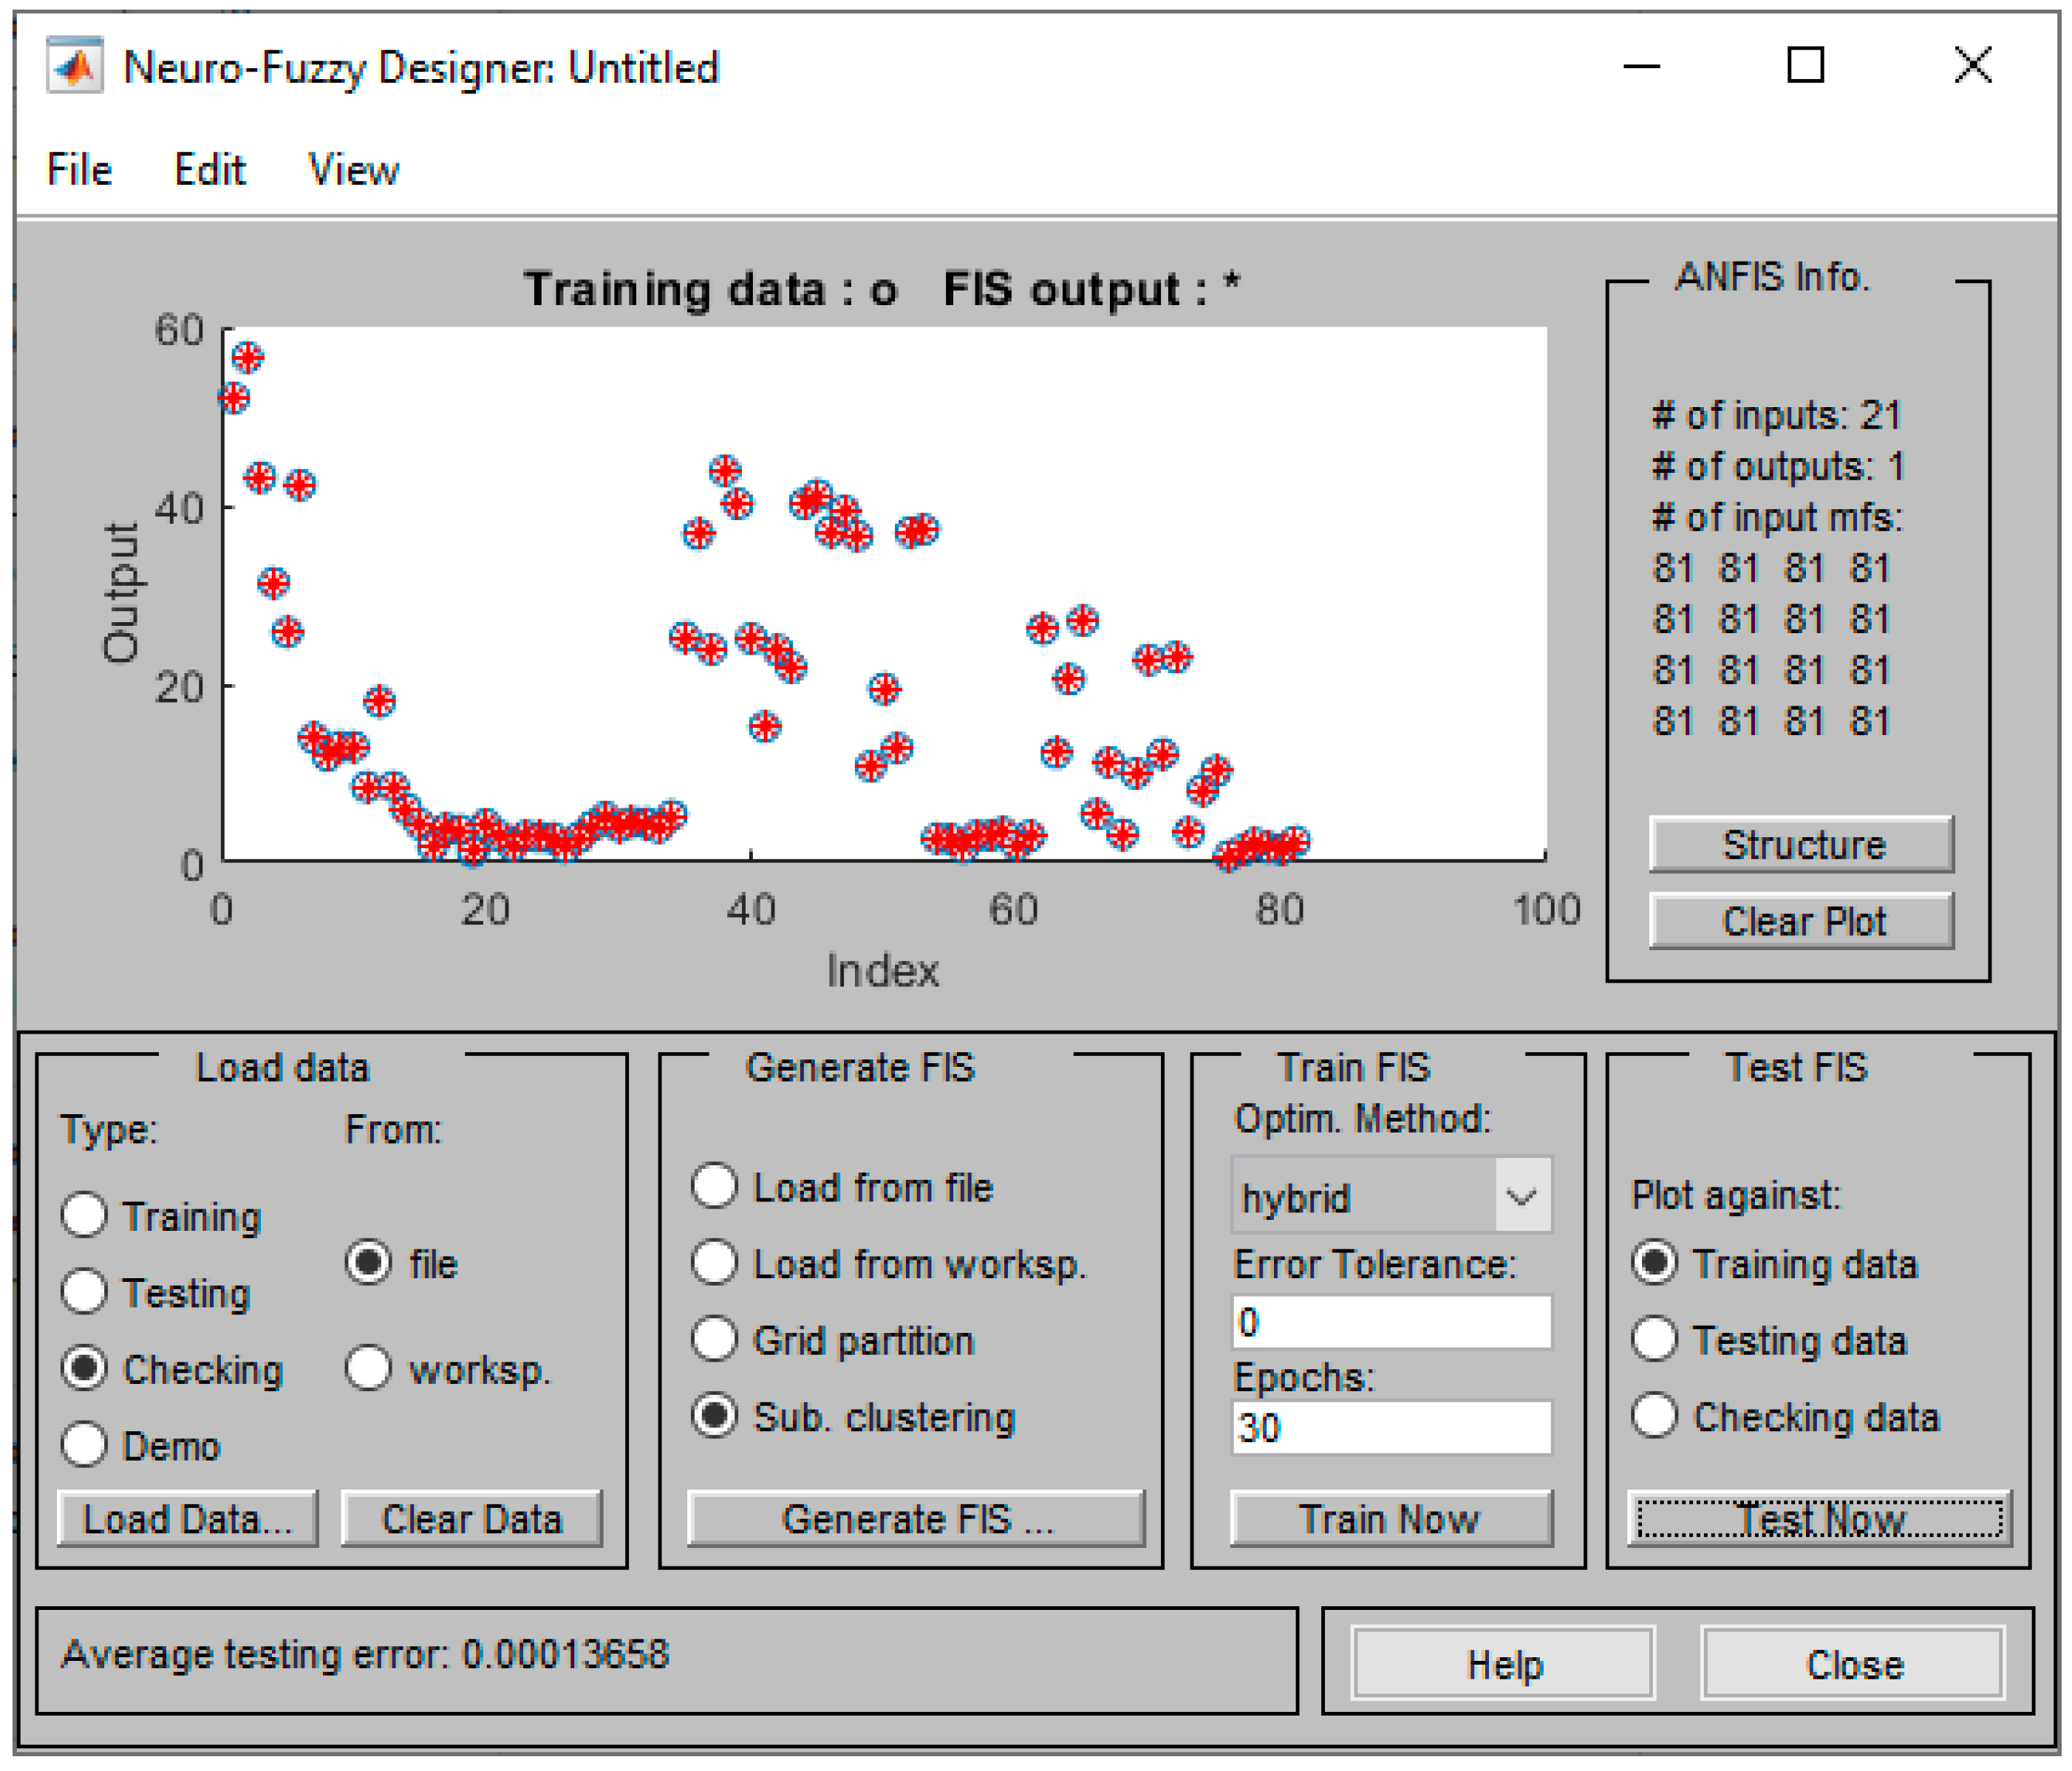Select Training data type radio button
This screenshot has width=2072, height=1771.
pyautogui.click(x=84, y=1216)
